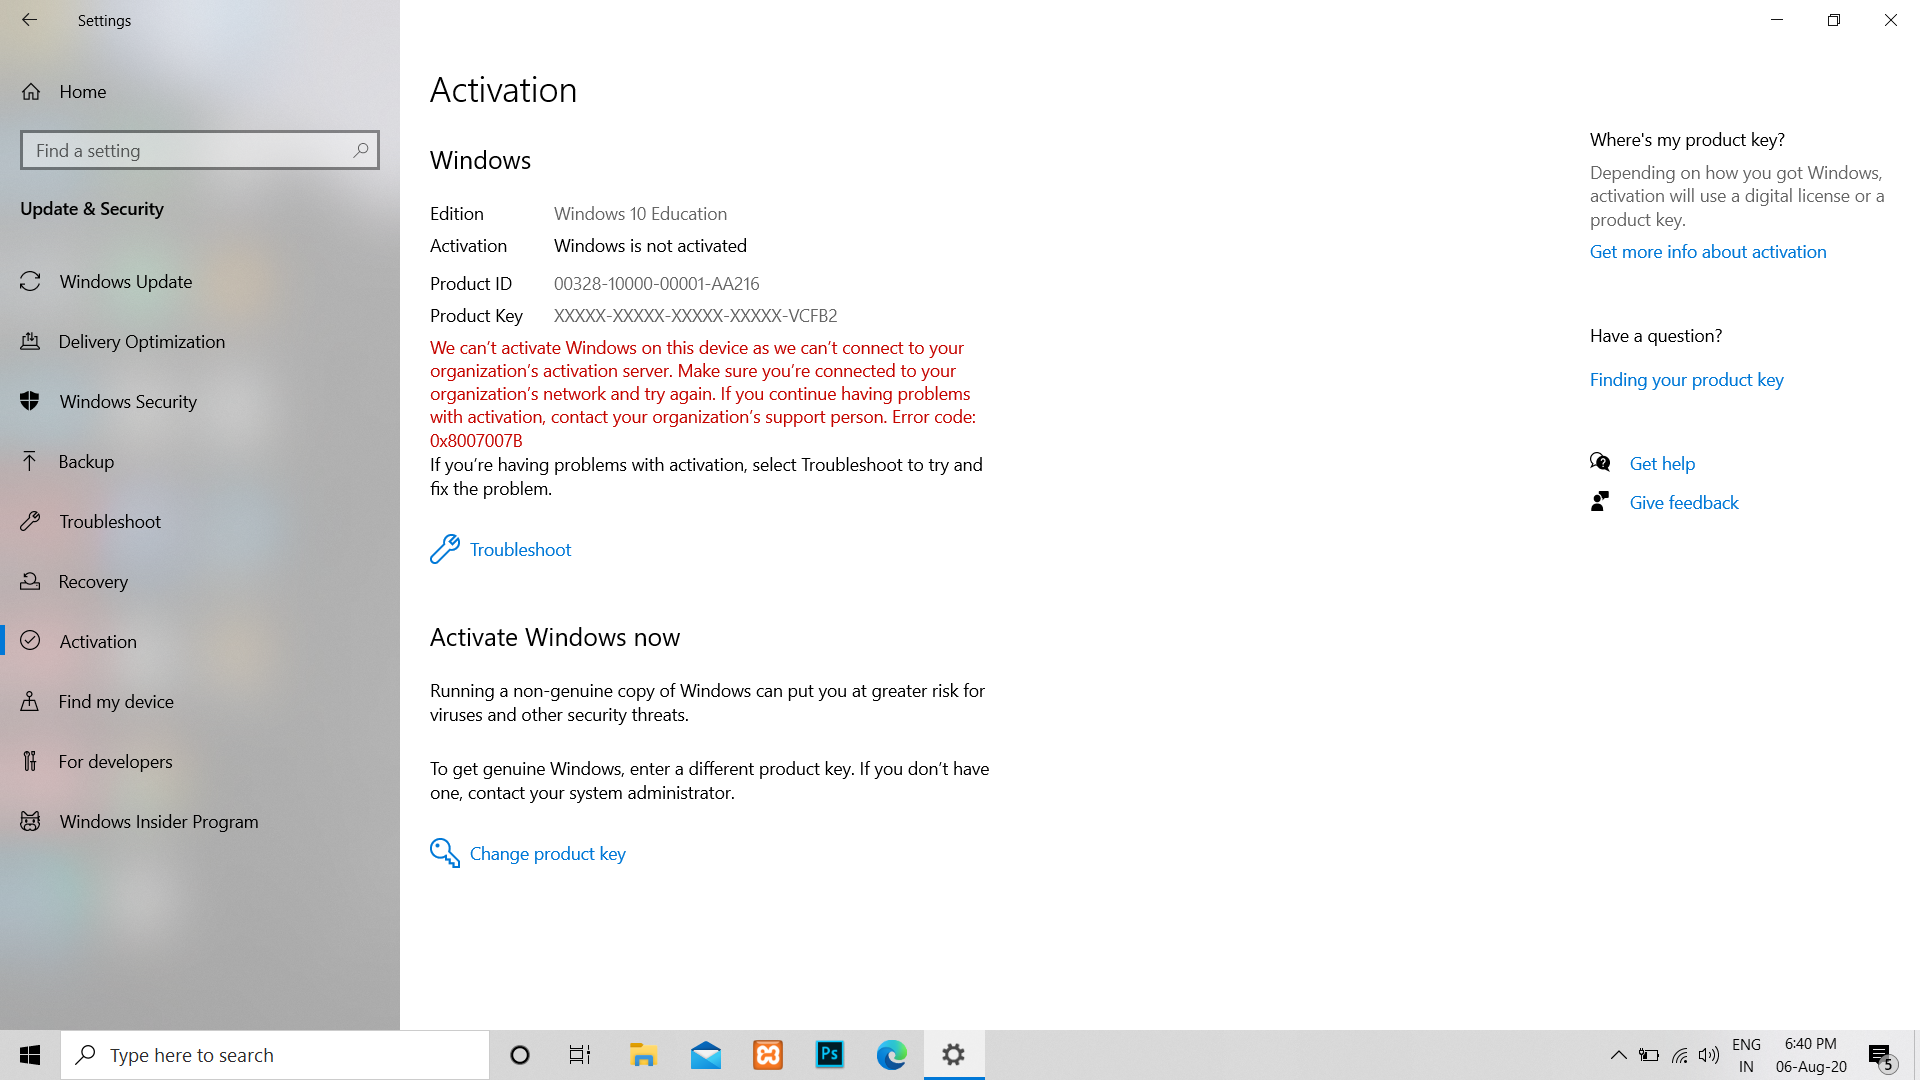Image resolution: width=1920 pixels, height=1080 pixels.
Task: Open Windows Update settings
Action: coord(200,281)
